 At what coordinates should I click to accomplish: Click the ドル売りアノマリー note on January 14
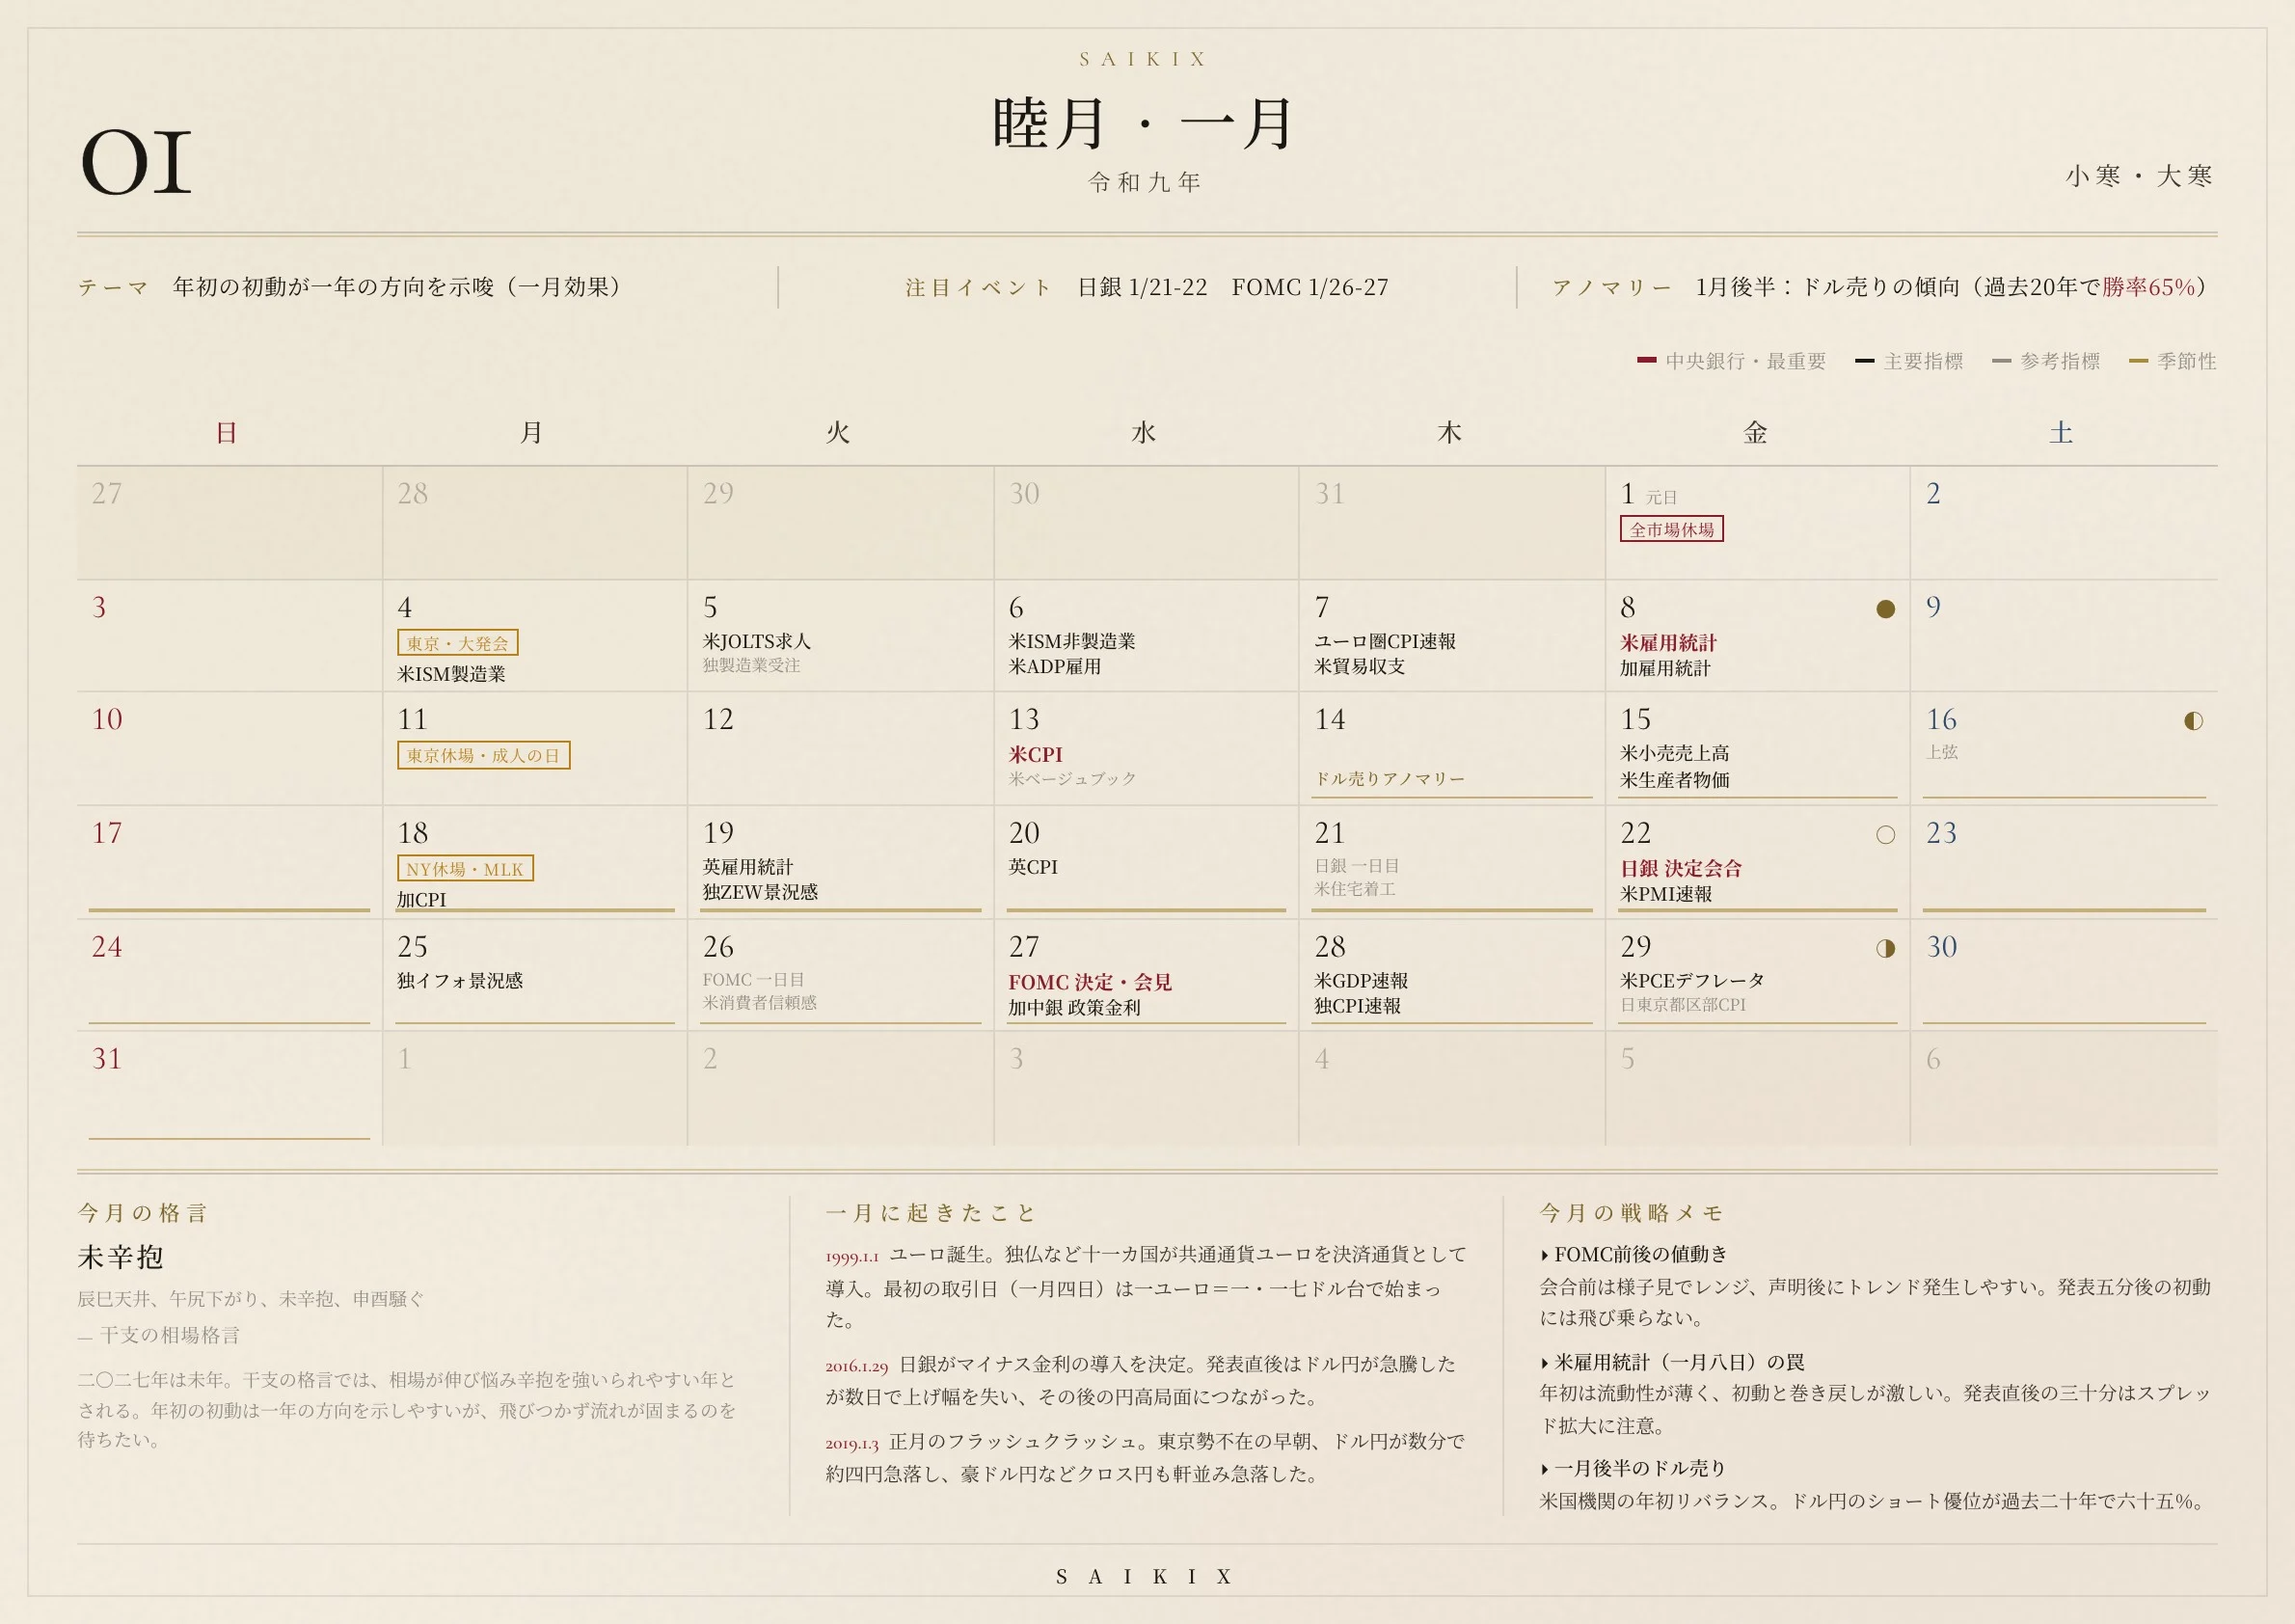pos(1389,779)
